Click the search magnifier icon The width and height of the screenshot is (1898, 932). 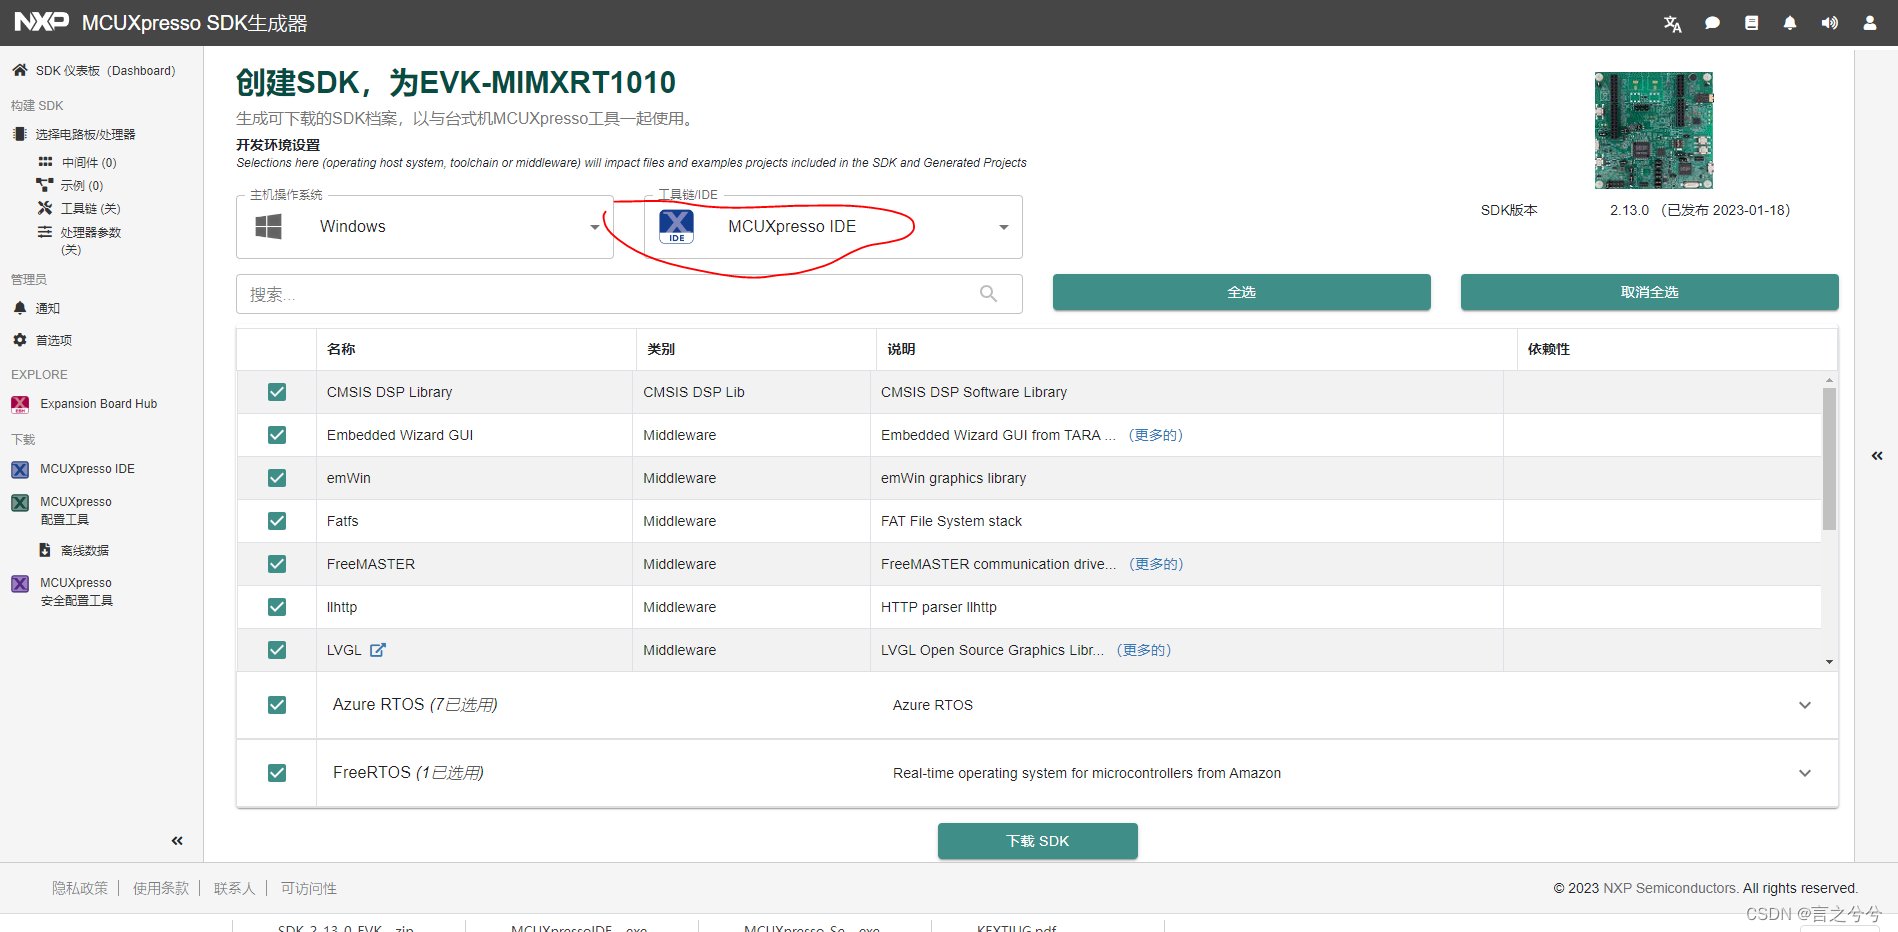click(988, 294)
